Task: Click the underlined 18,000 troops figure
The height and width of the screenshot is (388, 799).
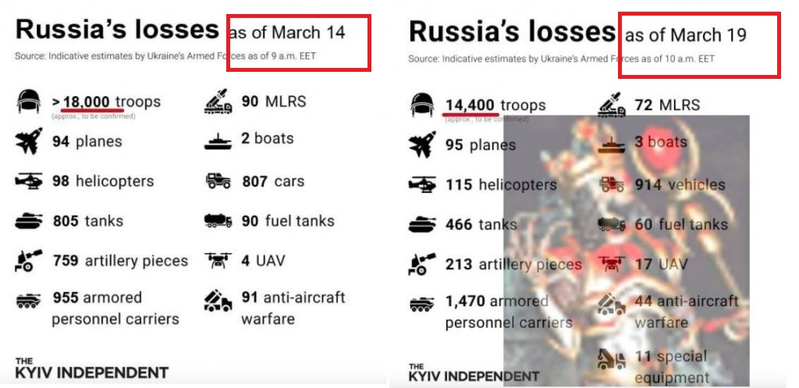Action: 87,102
